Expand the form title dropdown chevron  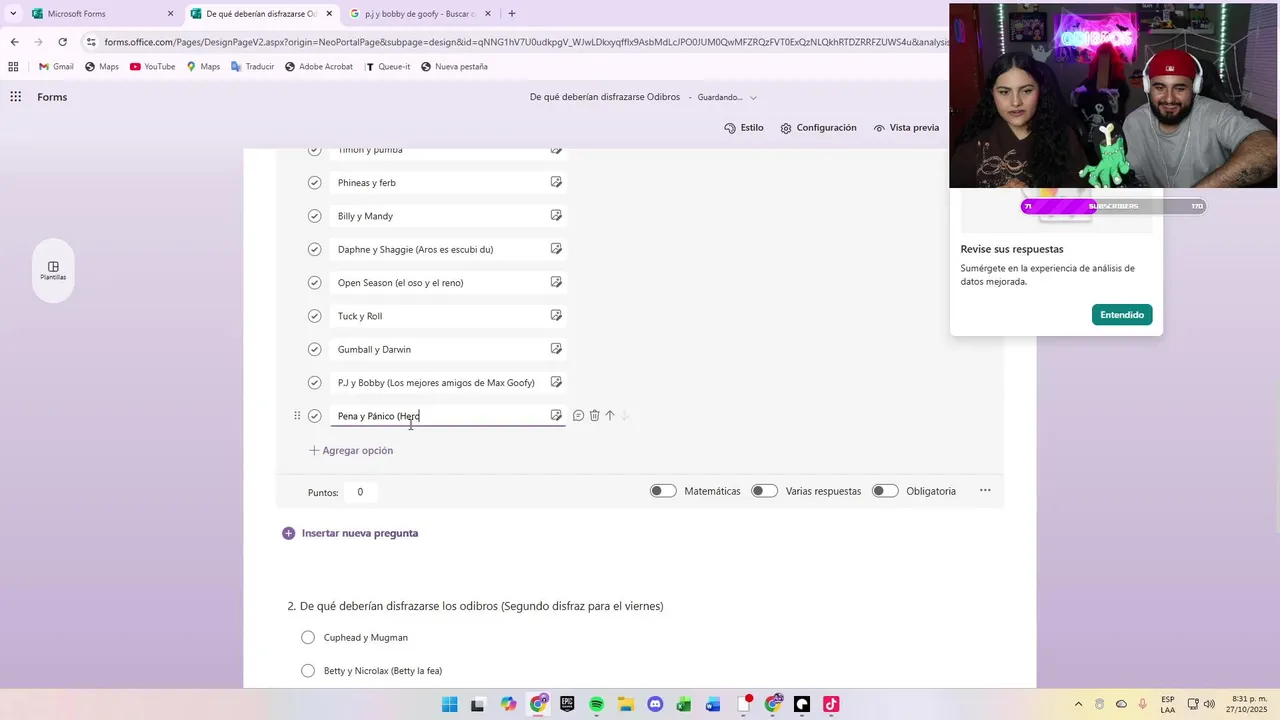(x=753, y=97)
